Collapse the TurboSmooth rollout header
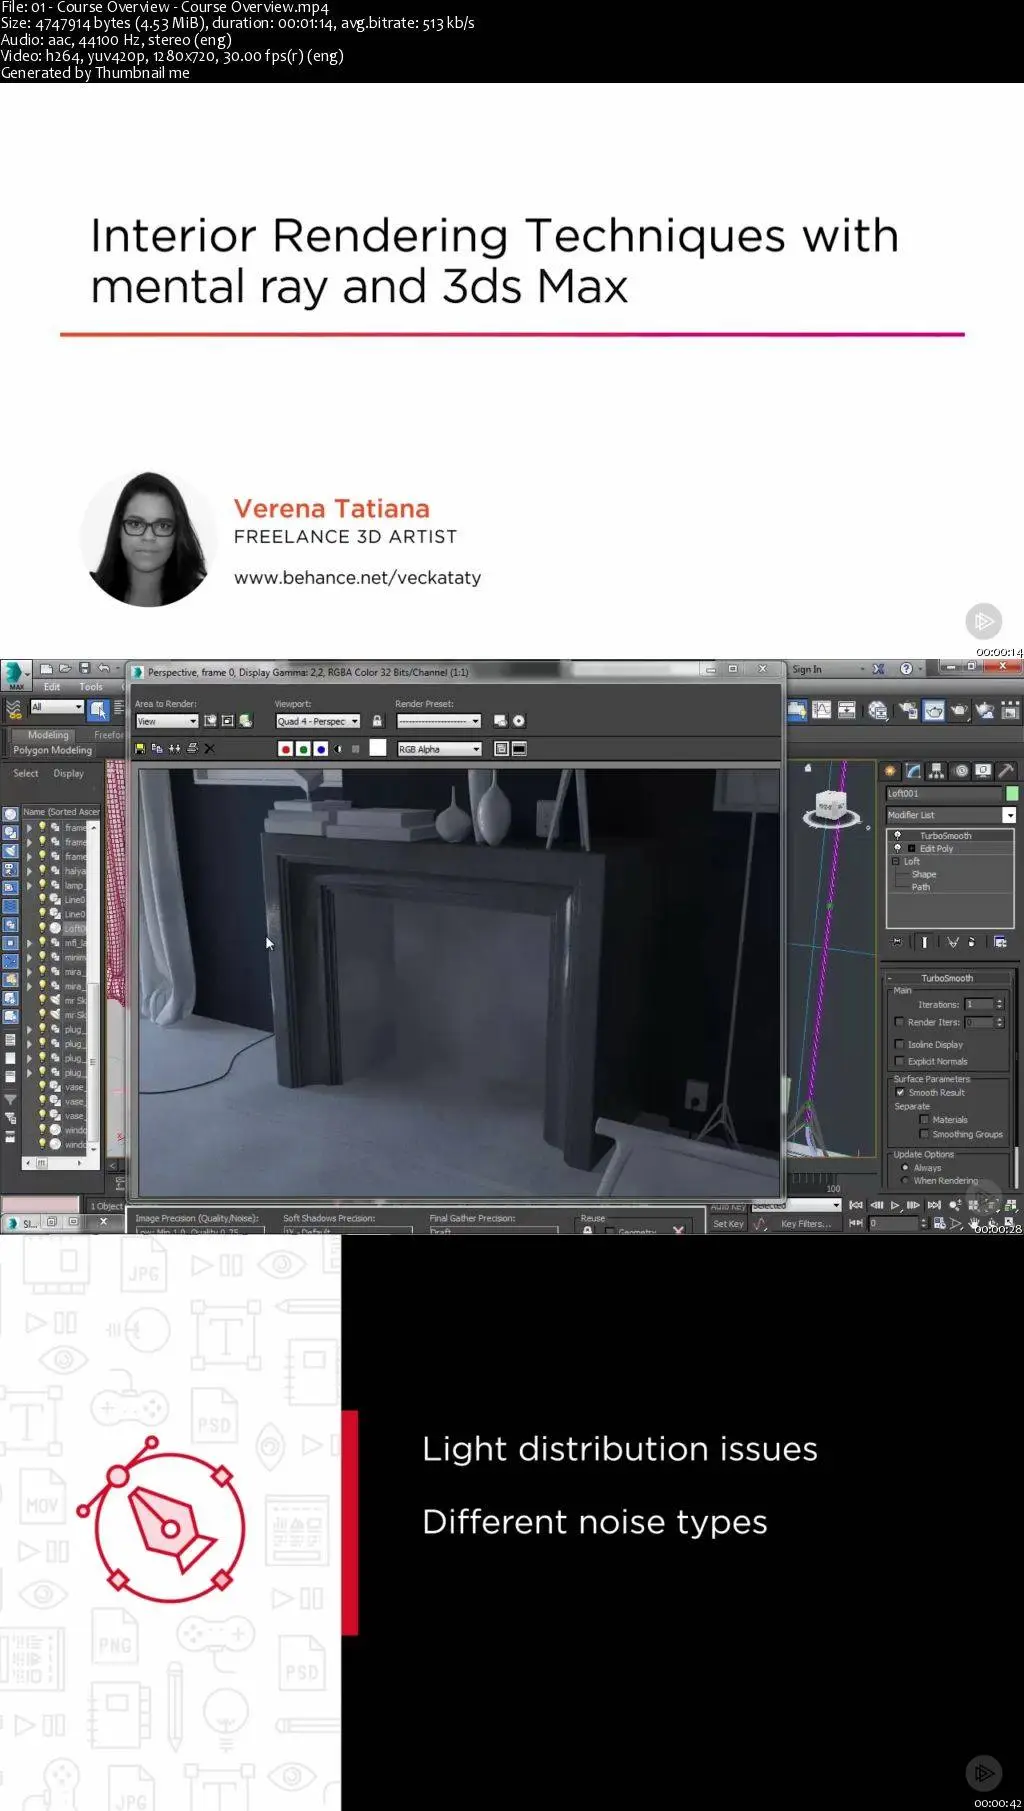This screenshot has height=1811, width=1024. point(947,978)
